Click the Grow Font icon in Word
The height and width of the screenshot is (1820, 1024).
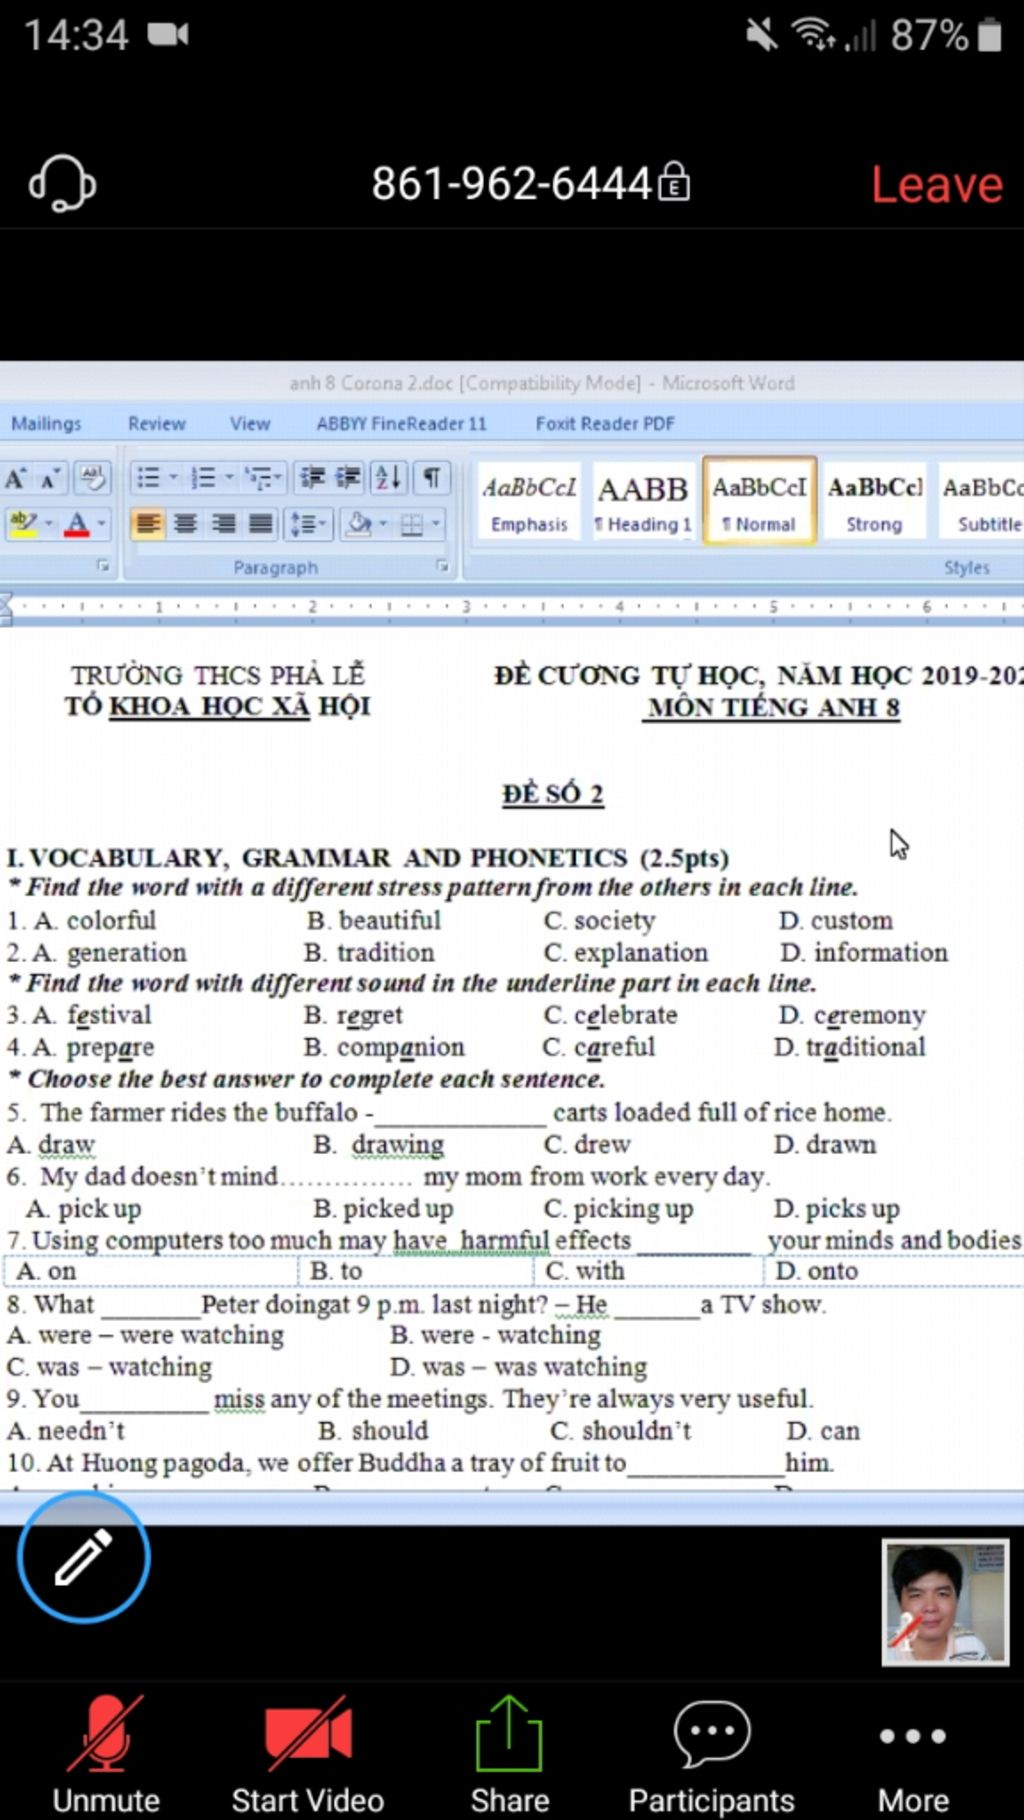click(x=17, y=477)
